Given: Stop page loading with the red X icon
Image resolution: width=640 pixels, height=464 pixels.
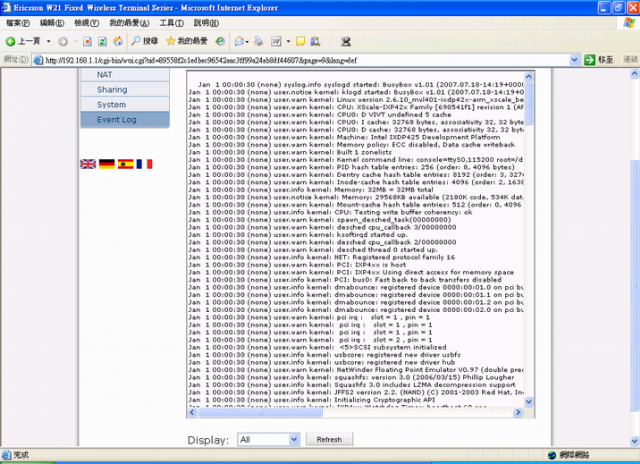Looking at the screenshot, I should click(x=87, y=41).
